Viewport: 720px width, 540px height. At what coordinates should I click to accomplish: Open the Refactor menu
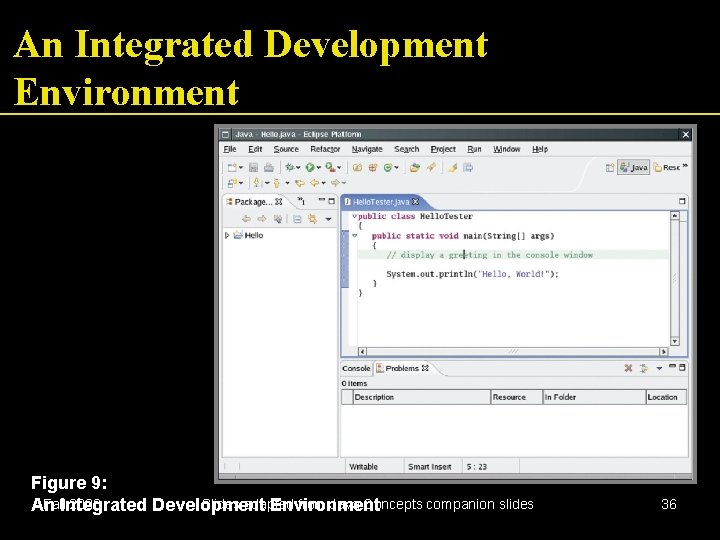(x=325, y=149)
